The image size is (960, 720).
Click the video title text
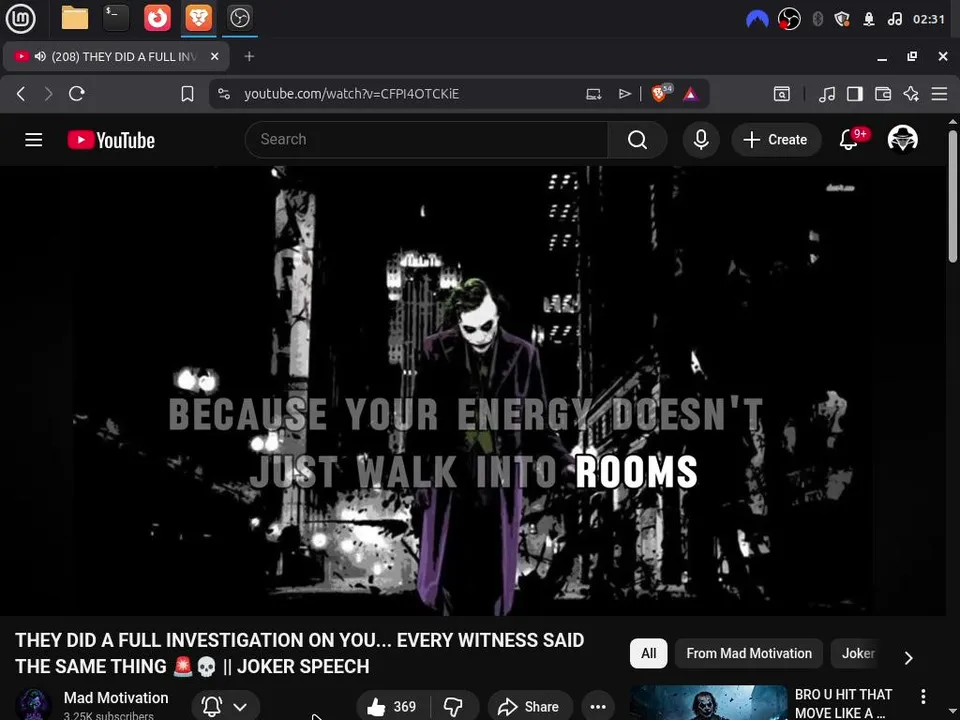pyautogui.click(x=299, y=653)
